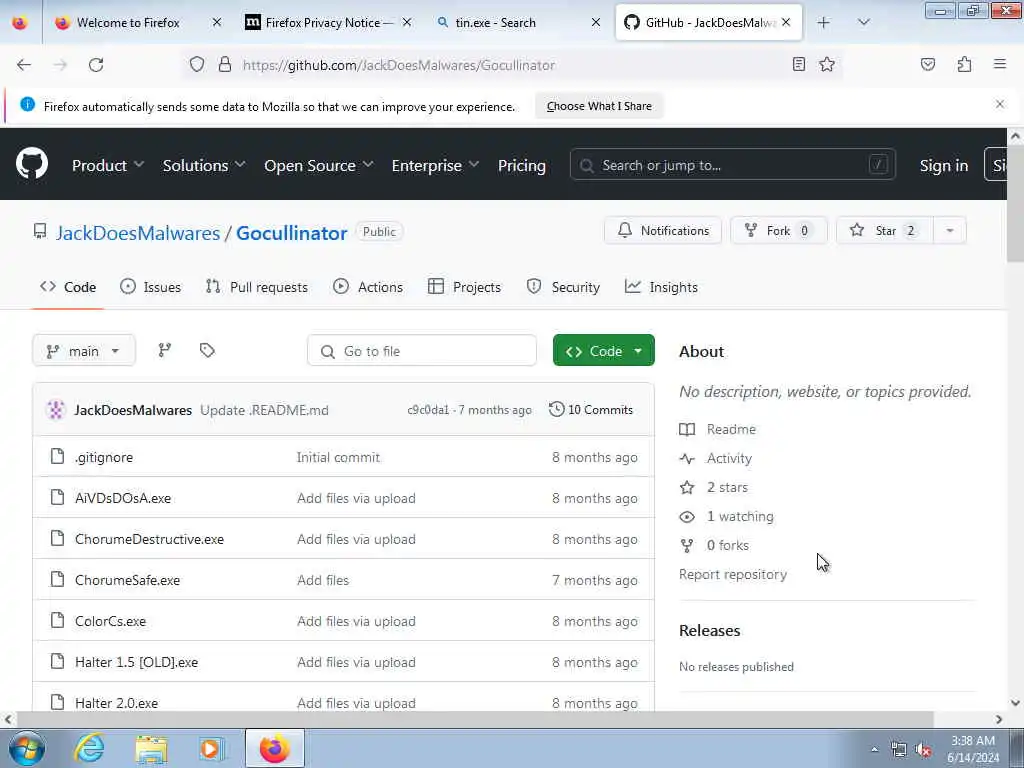1024x768 pixels.
Task: Star the Gocullinator repository
Action: point(884,231)
